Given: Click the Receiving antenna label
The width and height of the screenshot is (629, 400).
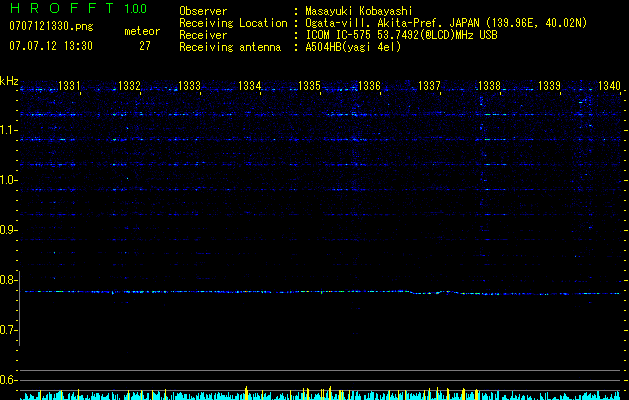Looking at the screenshot, I should pyautogui.click(x=230, y=47).
